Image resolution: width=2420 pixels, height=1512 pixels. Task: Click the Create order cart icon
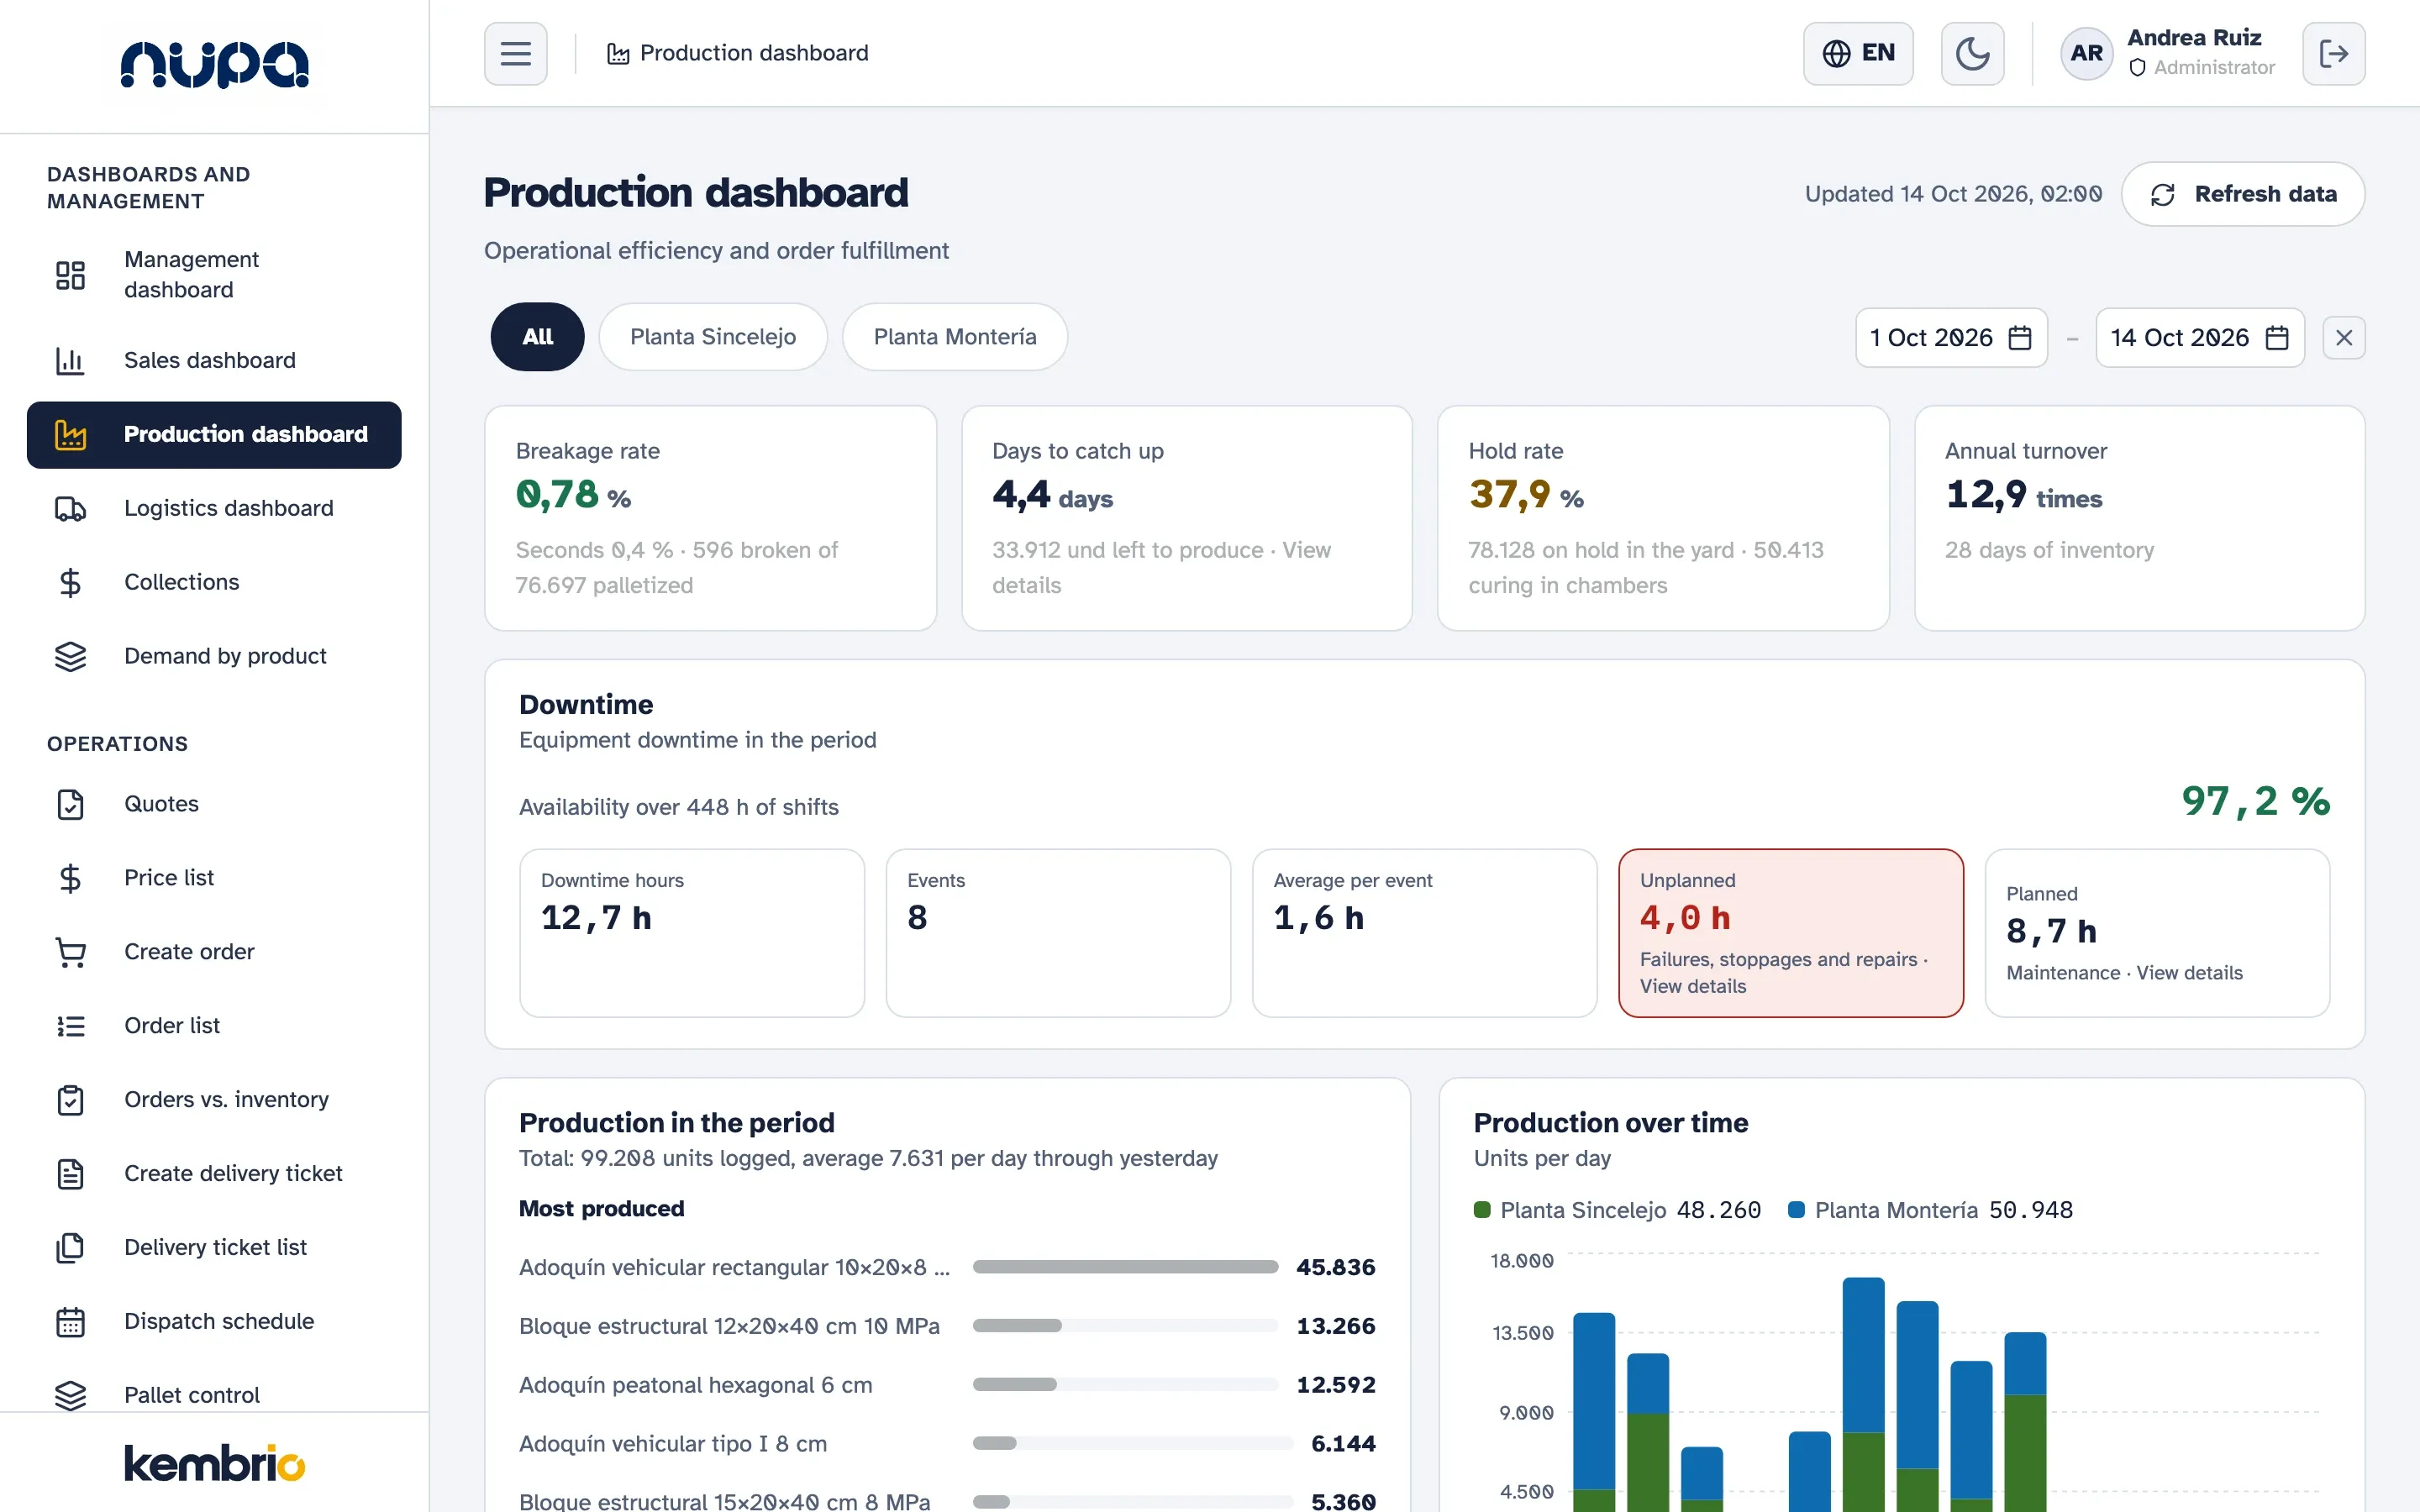point(70,952)
